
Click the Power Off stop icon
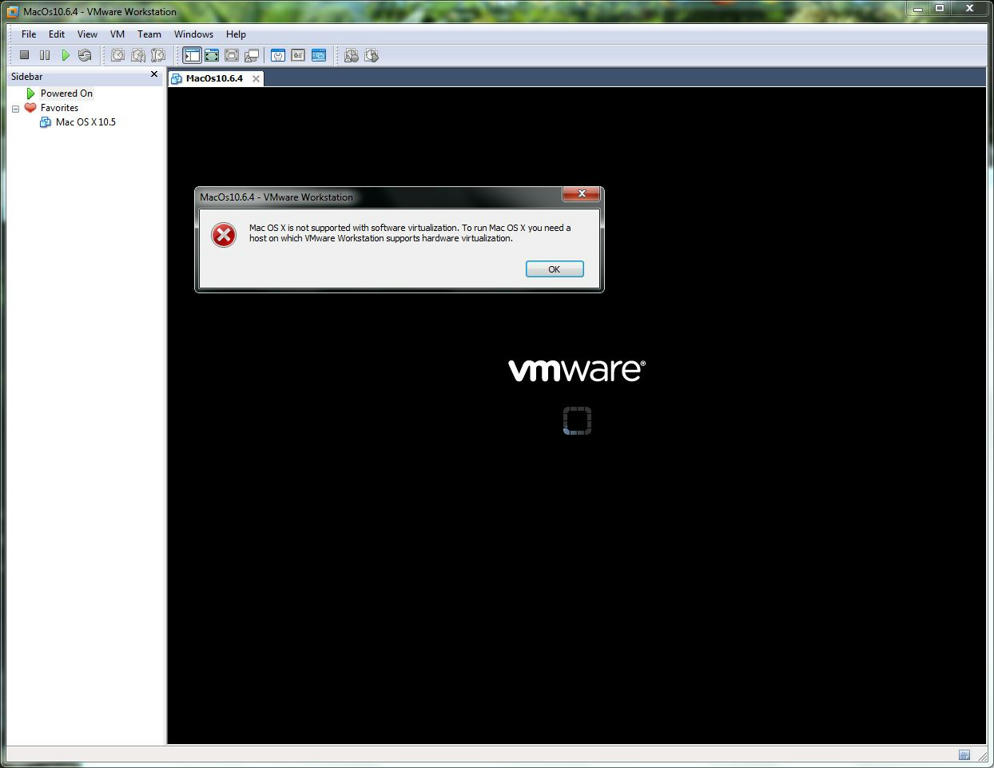(25, 56)
